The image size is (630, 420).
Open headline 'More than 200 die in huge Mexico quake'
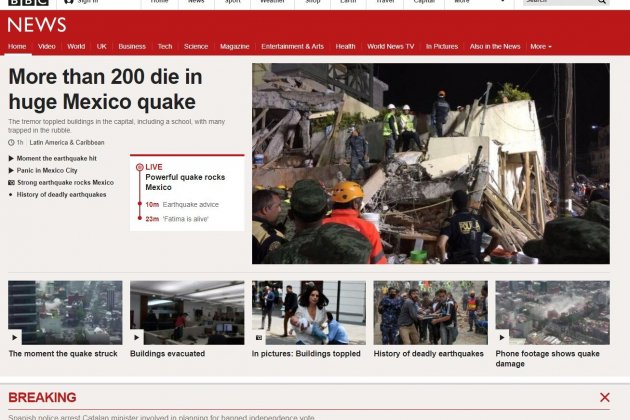[105, 89]
